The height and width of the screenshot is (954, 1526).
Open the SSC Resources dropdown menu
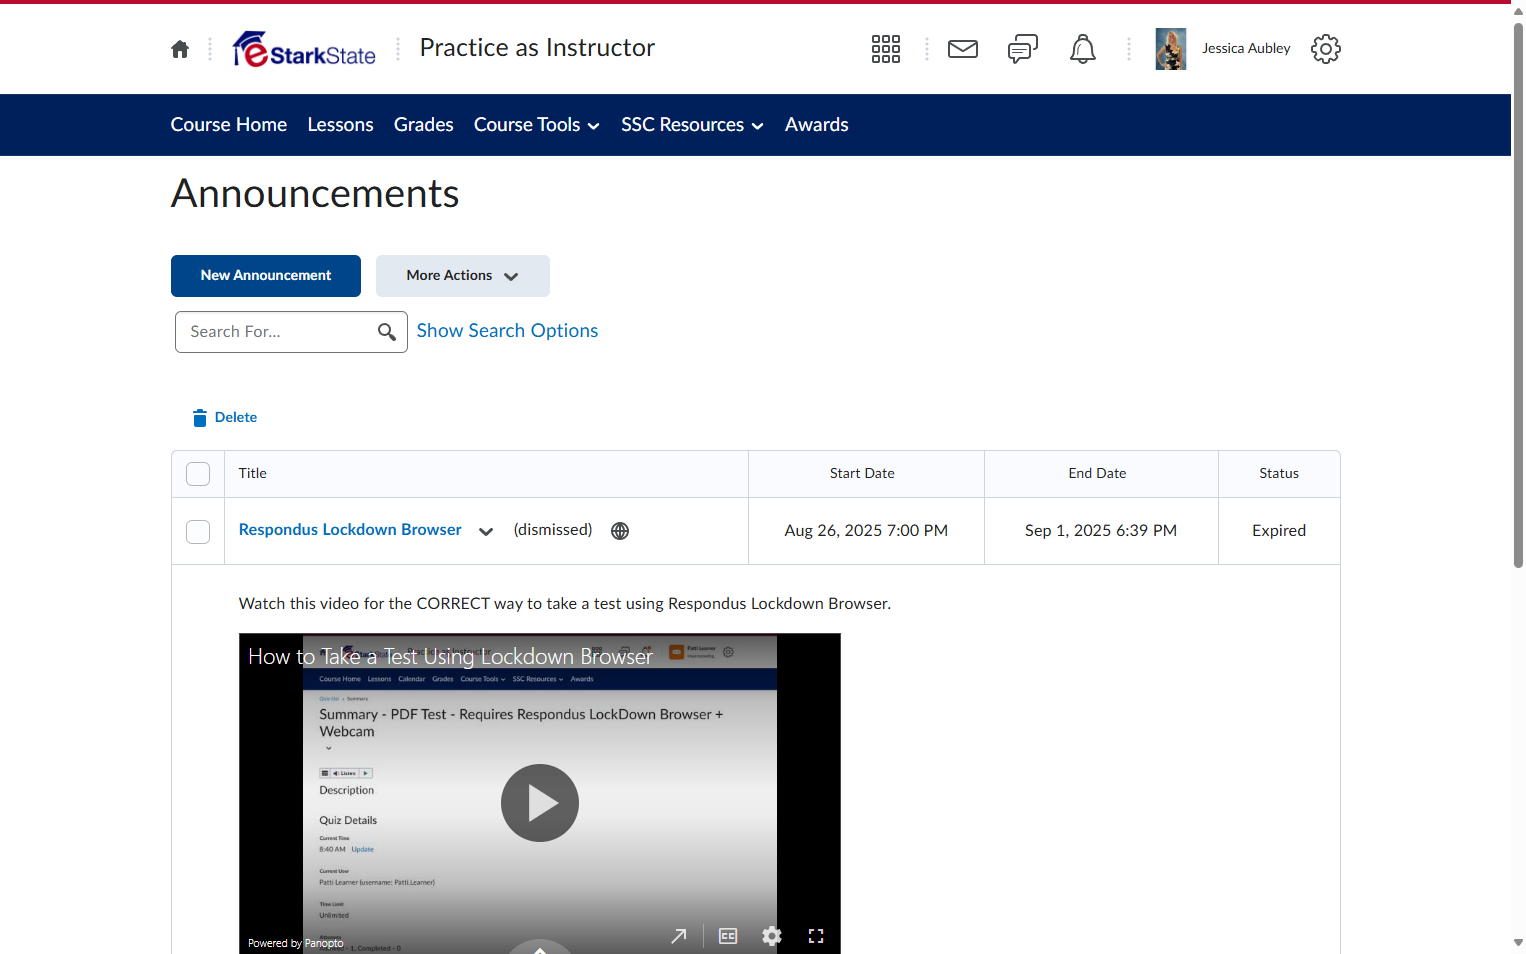pyautogui.click(x=693, y=125)
